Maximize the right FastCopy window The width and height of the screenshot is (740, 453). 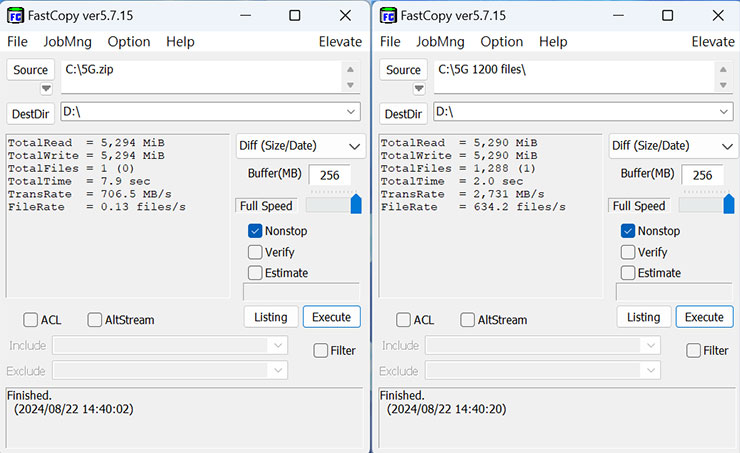point(667,16)
